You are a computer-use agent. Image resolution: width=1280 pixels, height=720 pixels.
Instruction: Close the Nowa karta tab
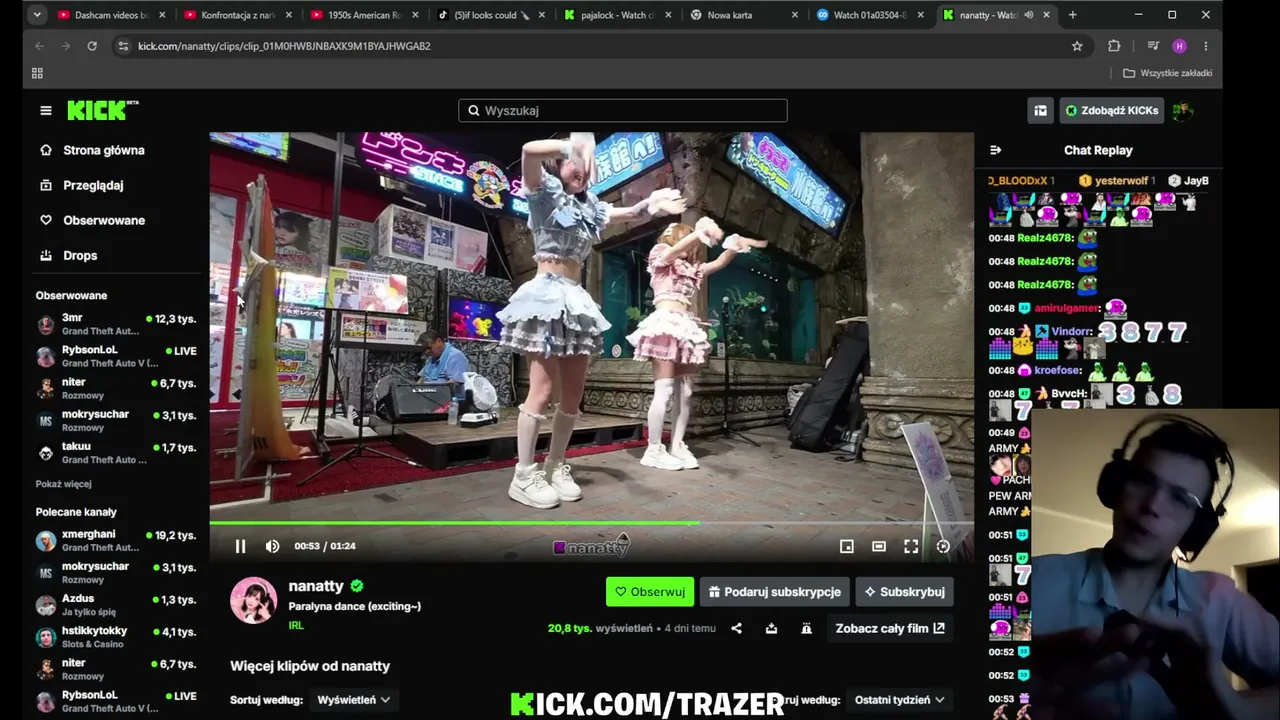795,15
